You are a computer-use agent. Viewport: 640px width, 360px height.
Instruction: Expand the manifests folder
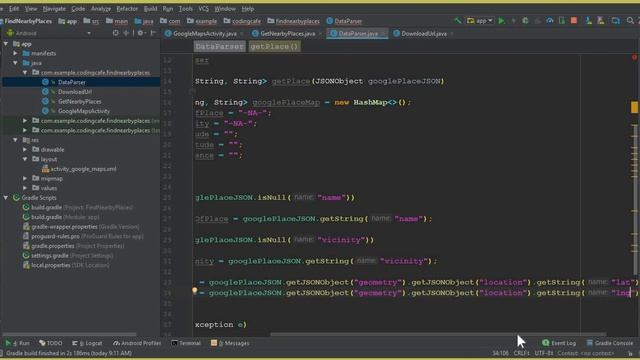15,53
